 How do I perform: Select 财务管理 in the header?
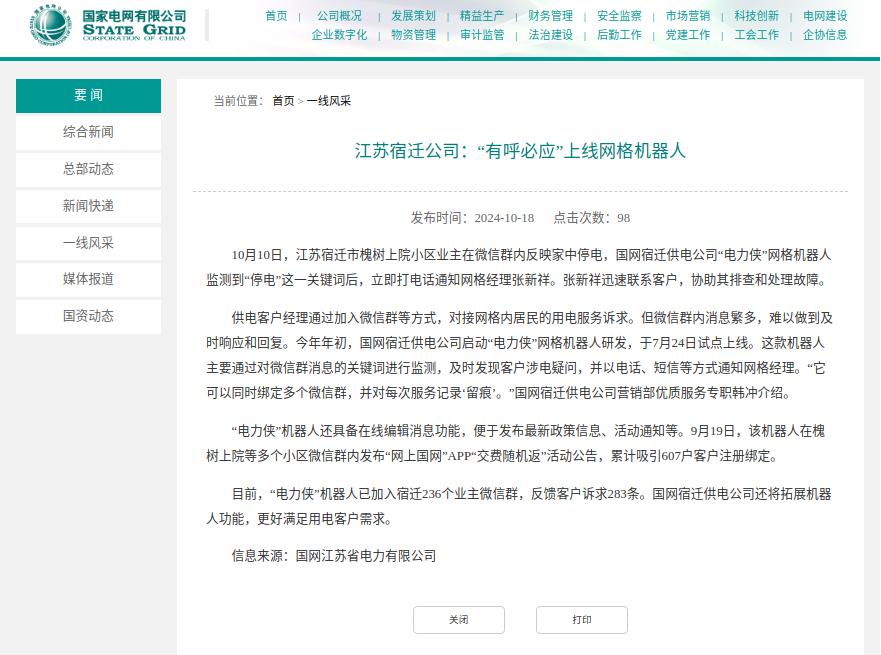coord(551,16)
